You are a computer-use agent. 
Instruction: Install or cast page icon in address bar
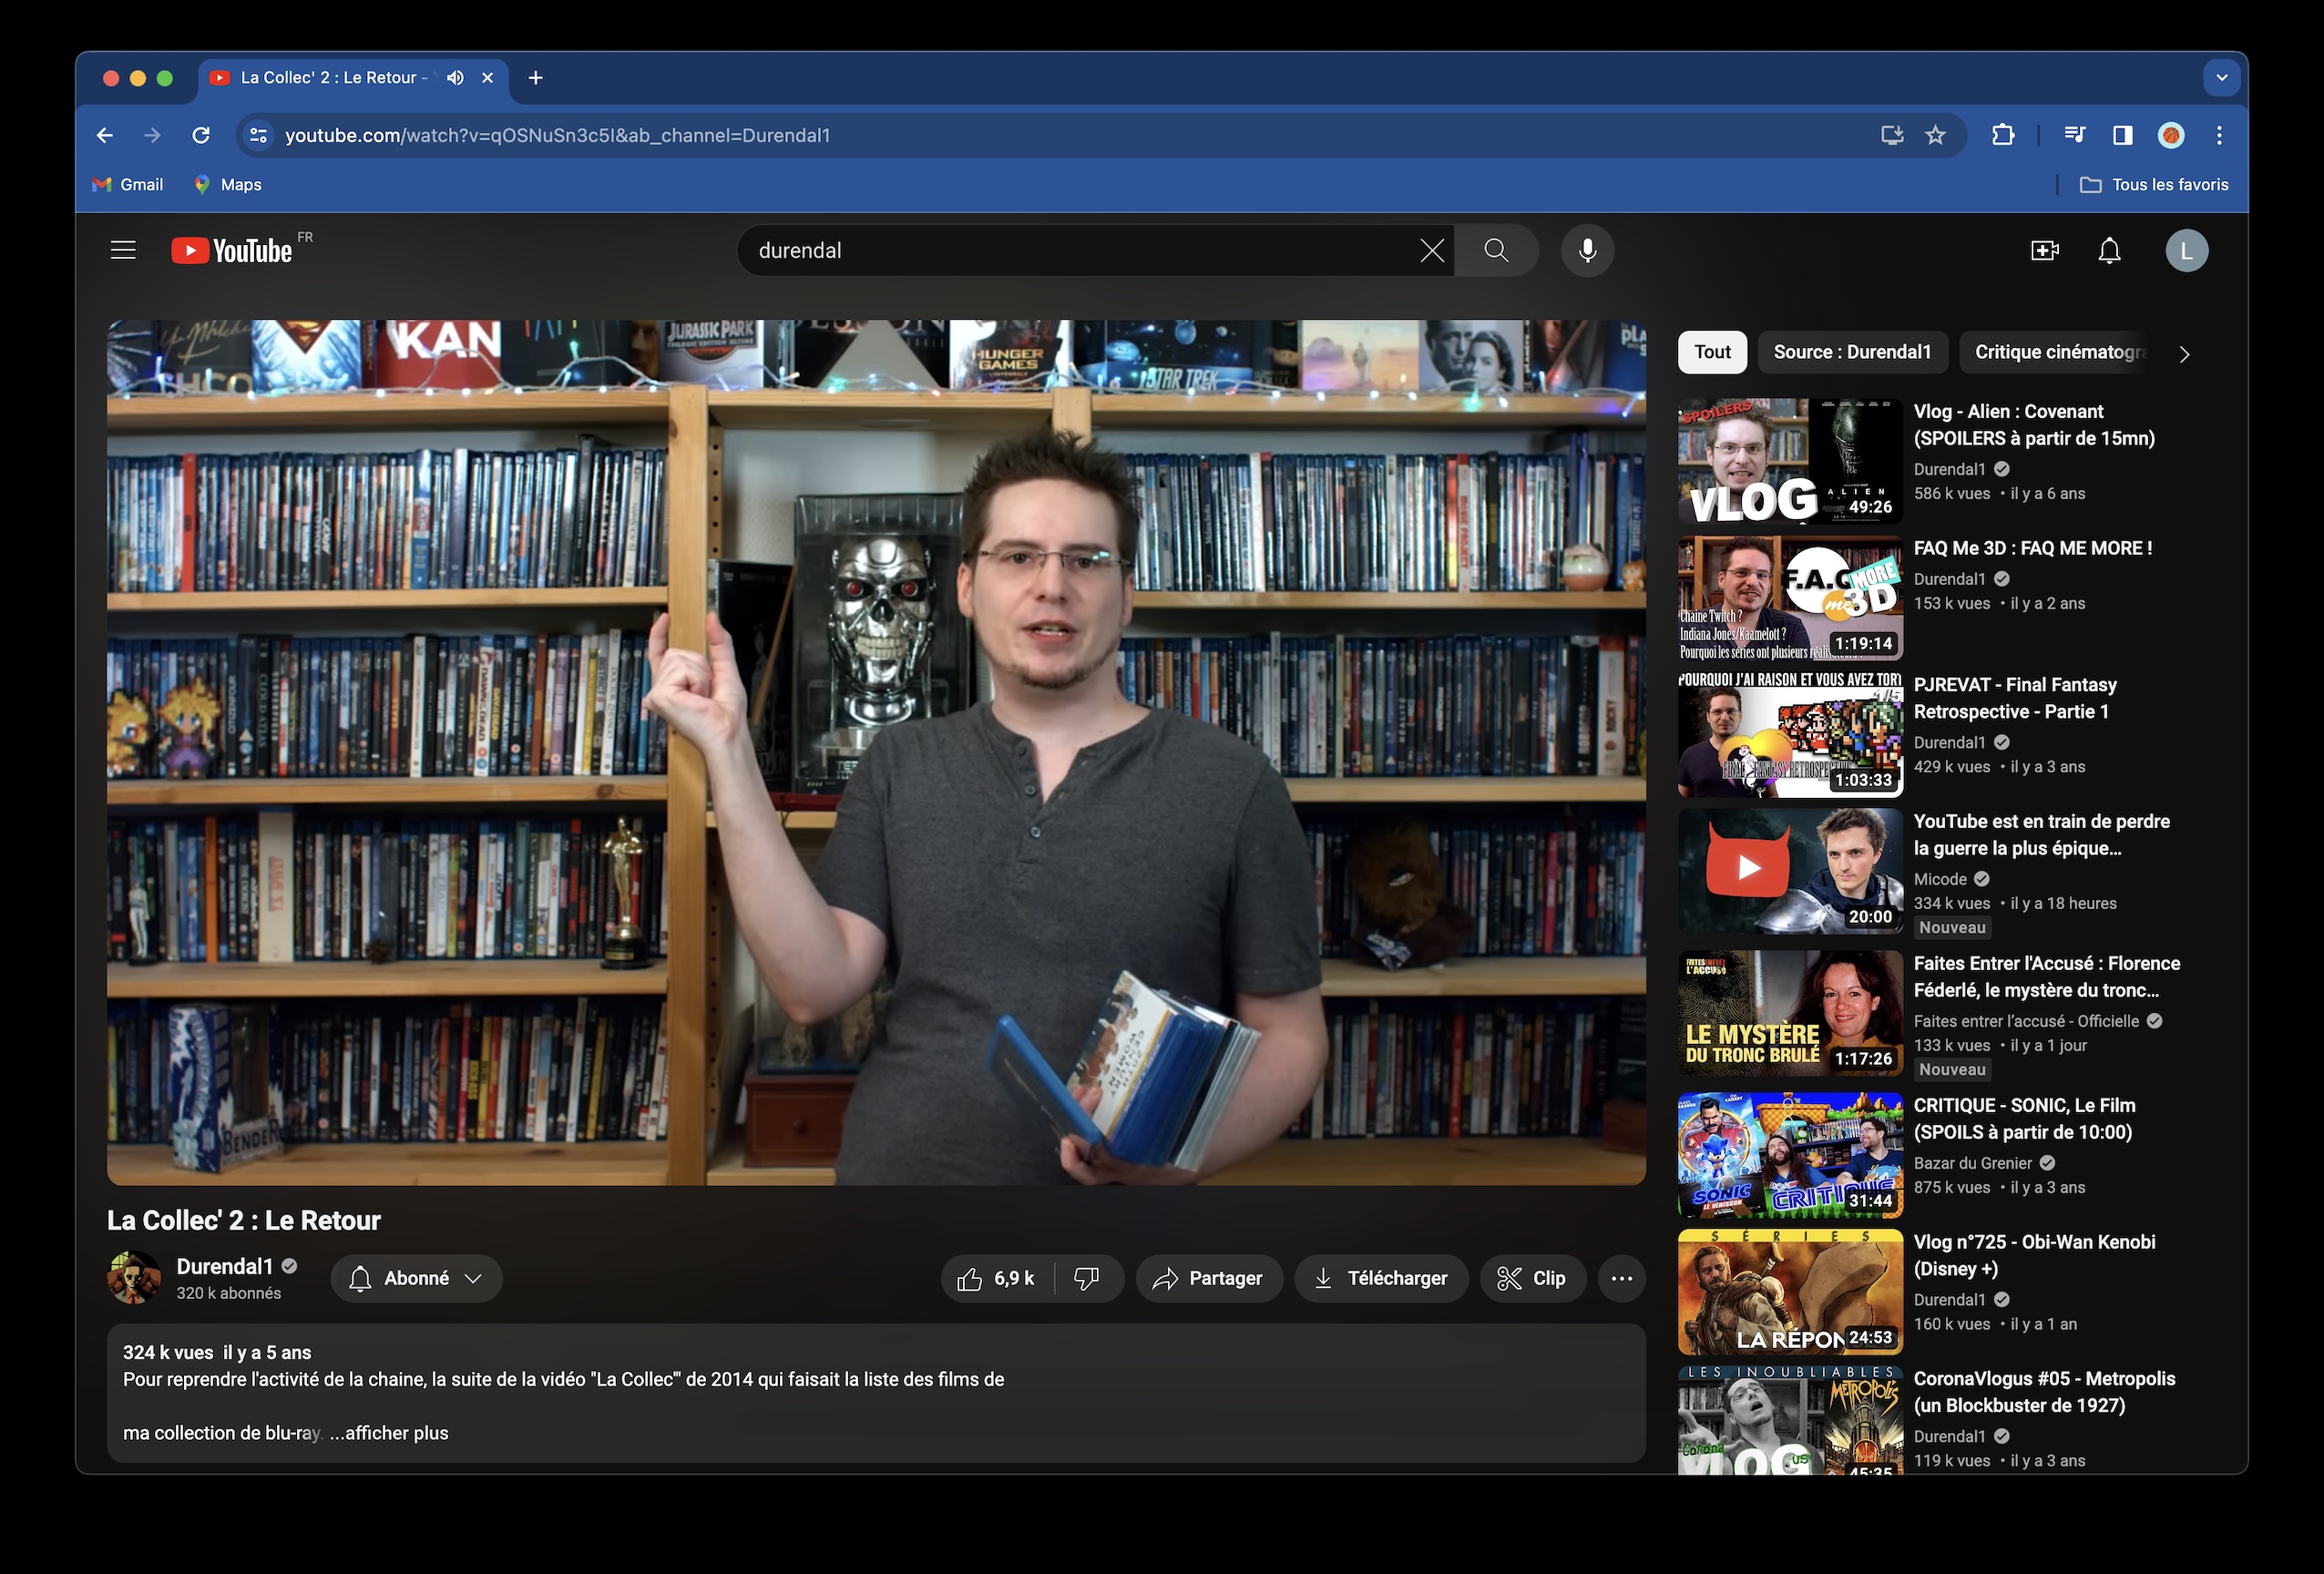pos(1891,135)
